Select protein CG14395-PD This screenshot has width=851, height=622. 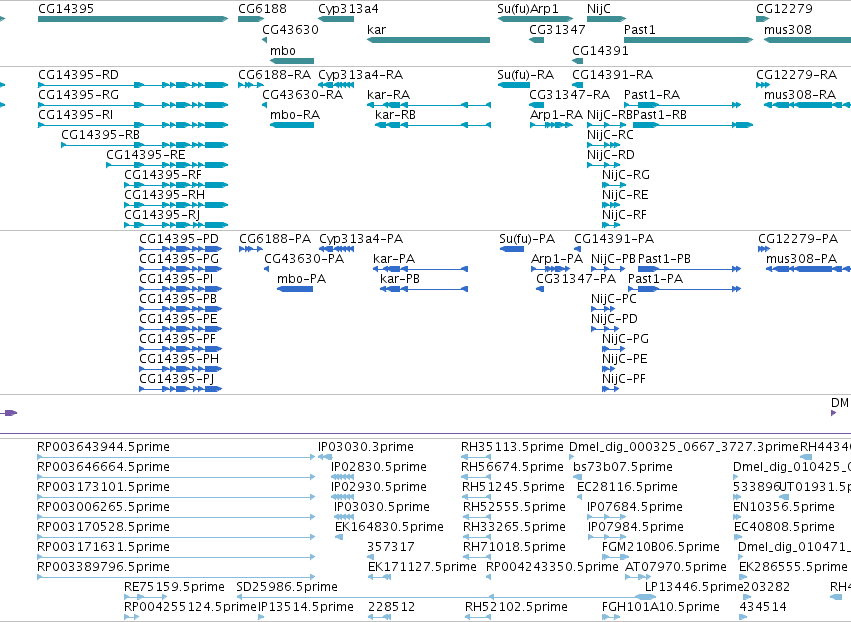click(179, 238)
